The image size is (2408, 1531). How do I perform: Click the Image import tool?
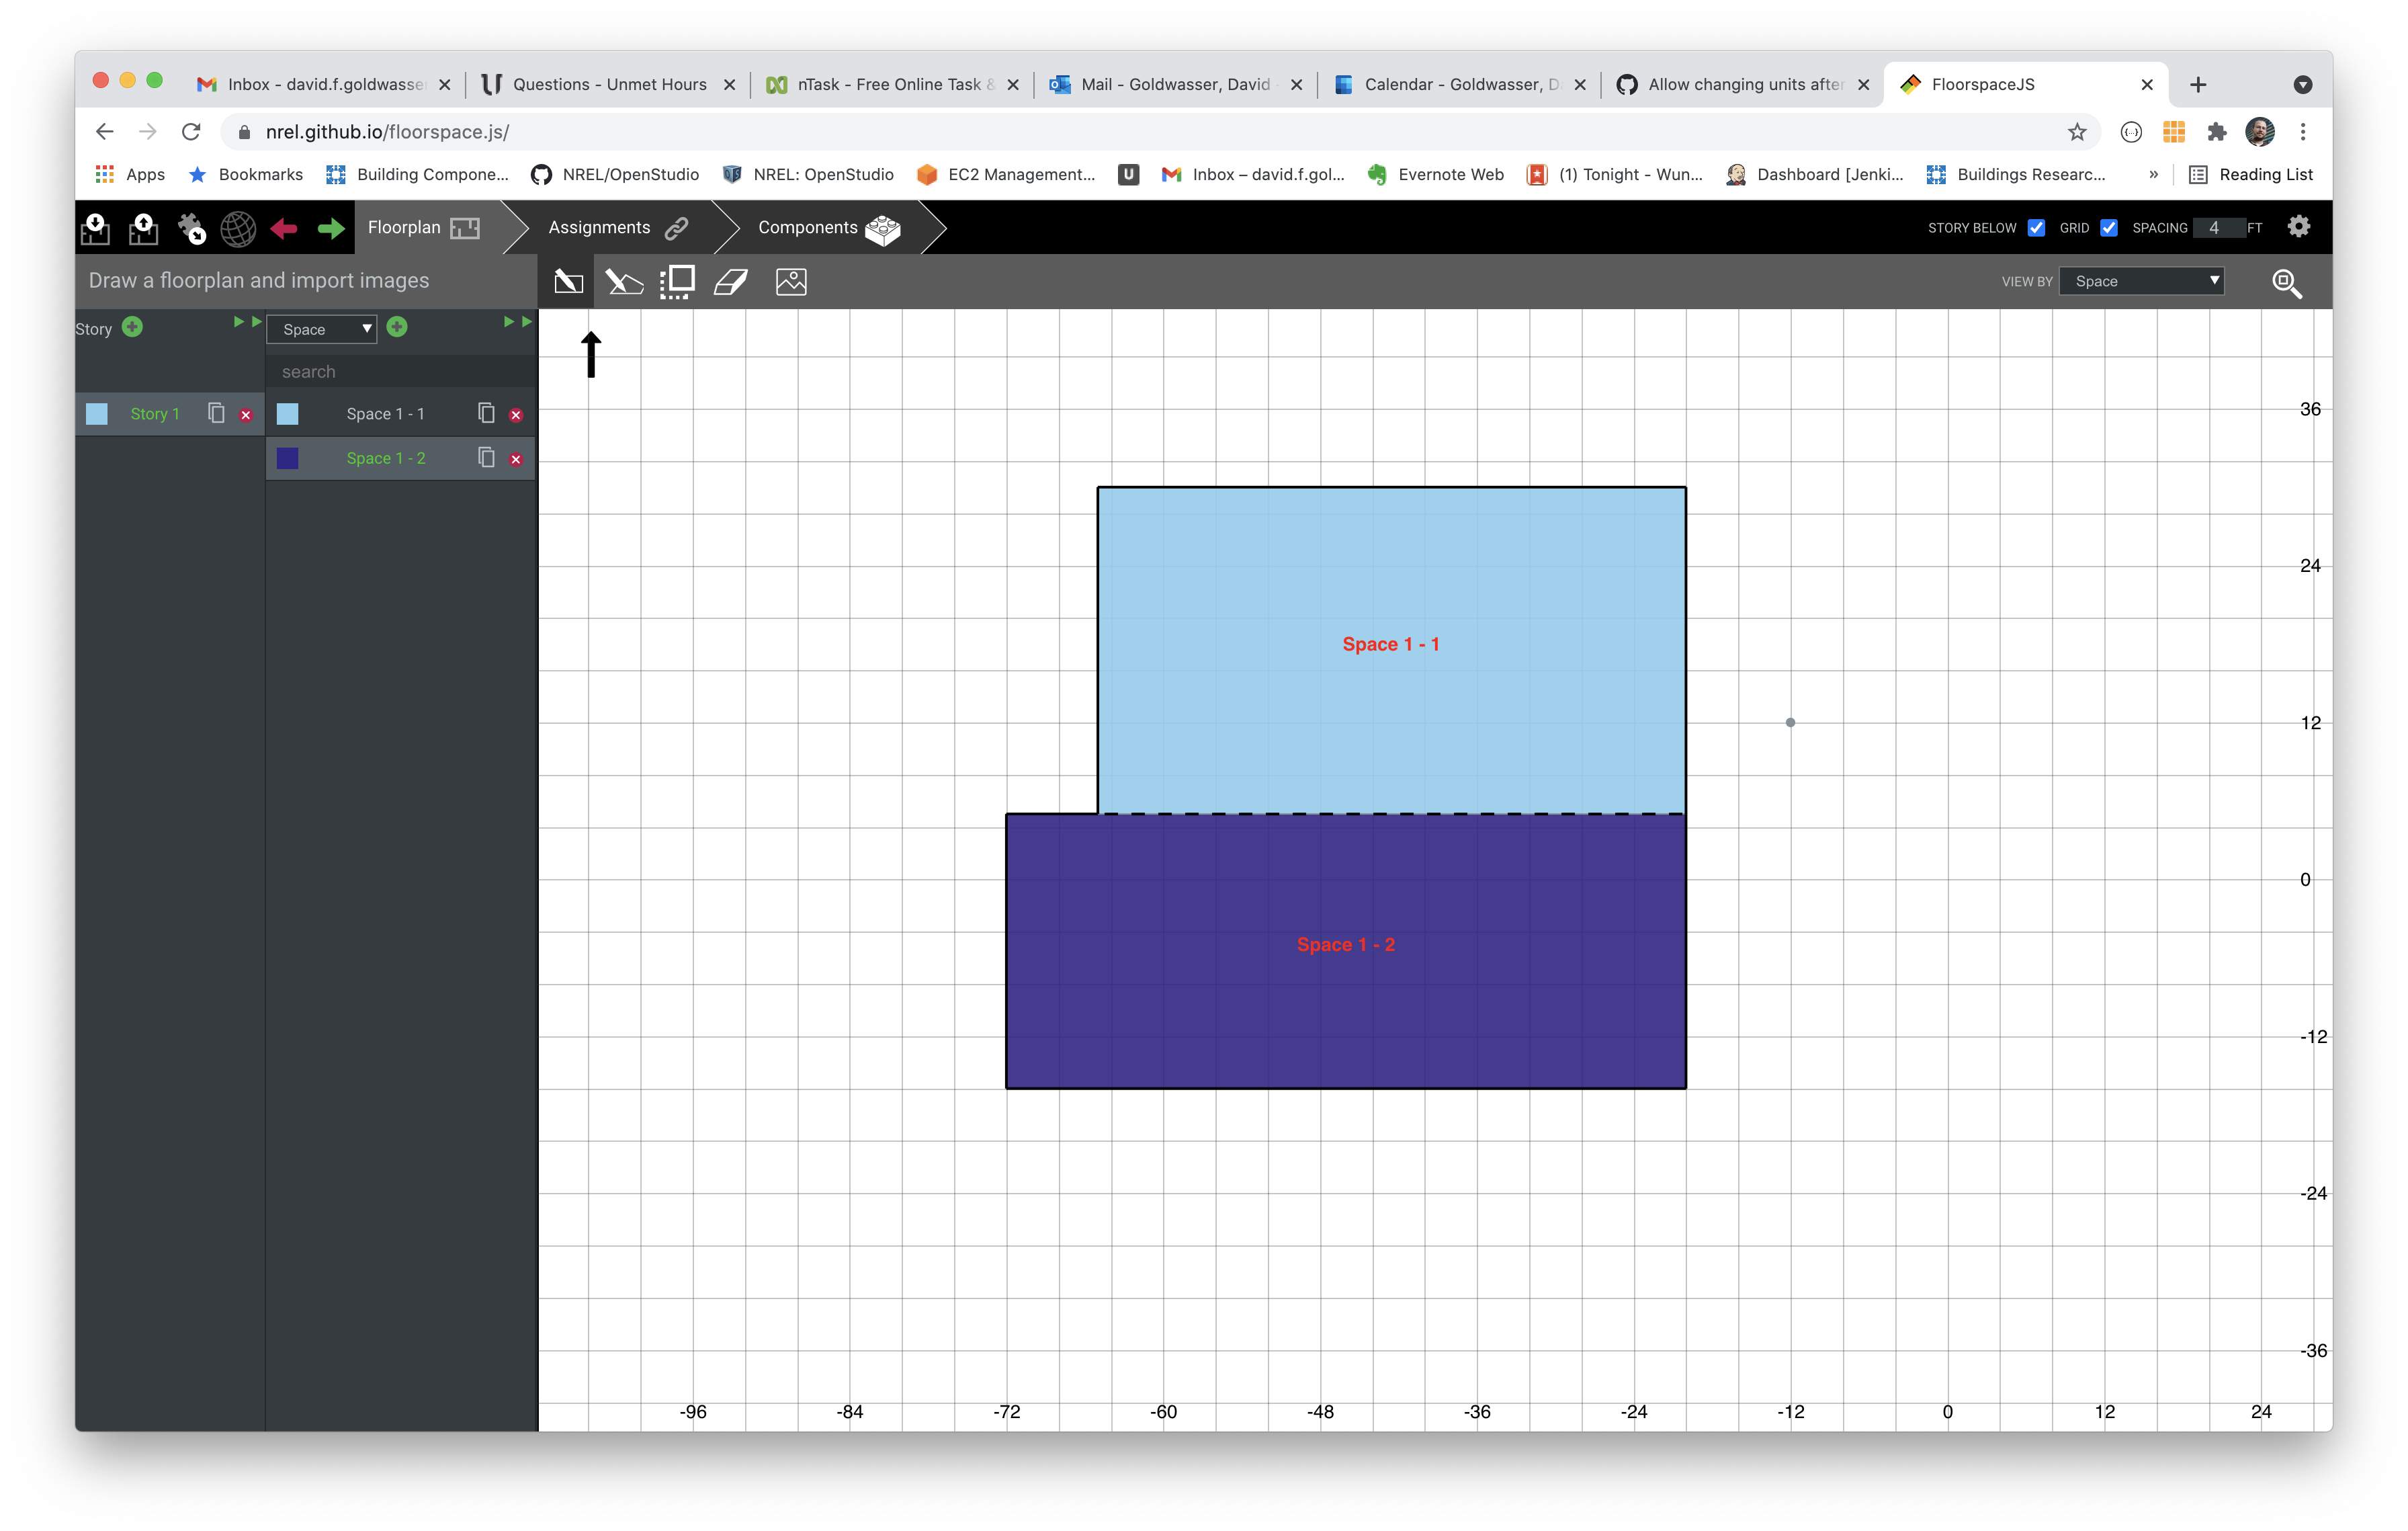coord(790,282)
